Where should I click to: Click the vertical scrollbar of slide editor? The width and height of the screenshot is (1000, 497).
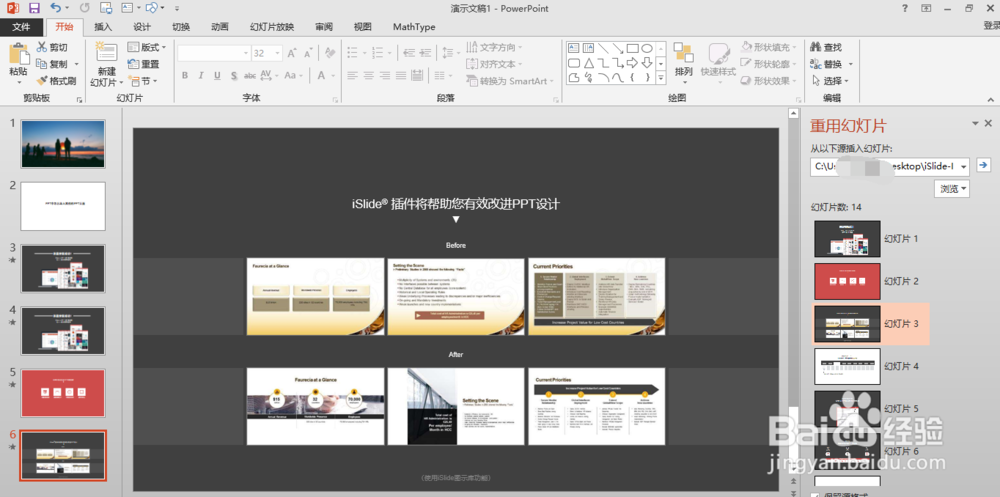793,293
